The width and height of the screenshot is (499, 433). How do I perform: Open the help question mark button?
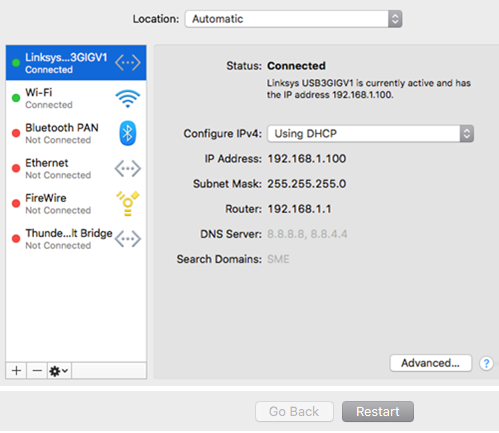[x=486, y=363]
